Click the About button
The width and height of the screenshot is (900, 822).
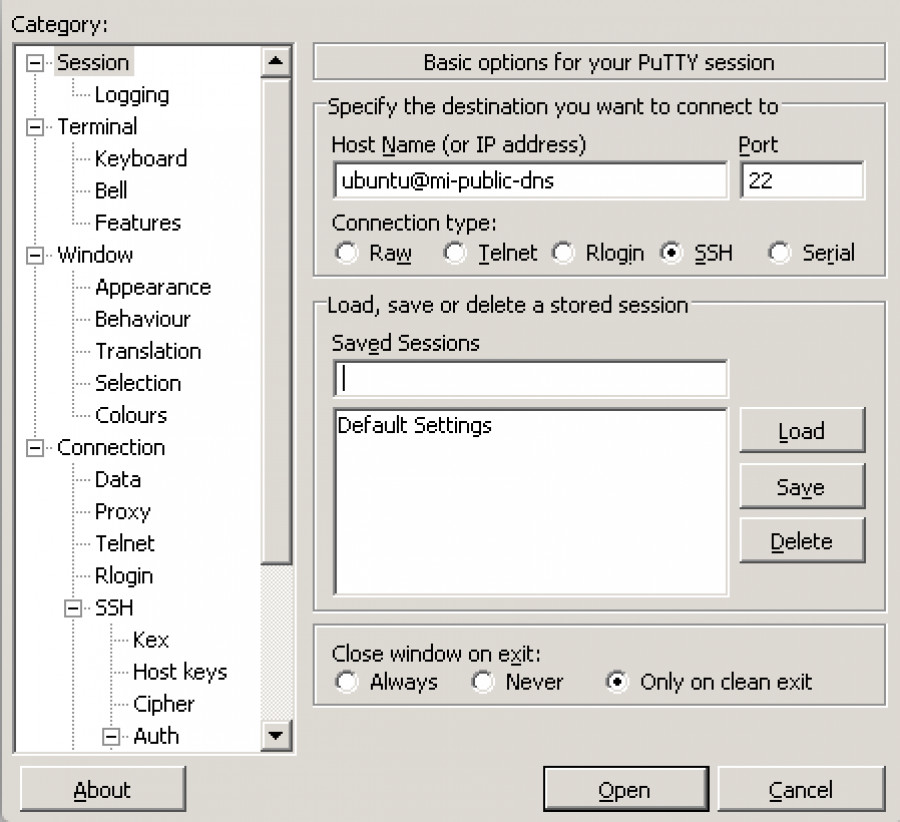point(103,790)
